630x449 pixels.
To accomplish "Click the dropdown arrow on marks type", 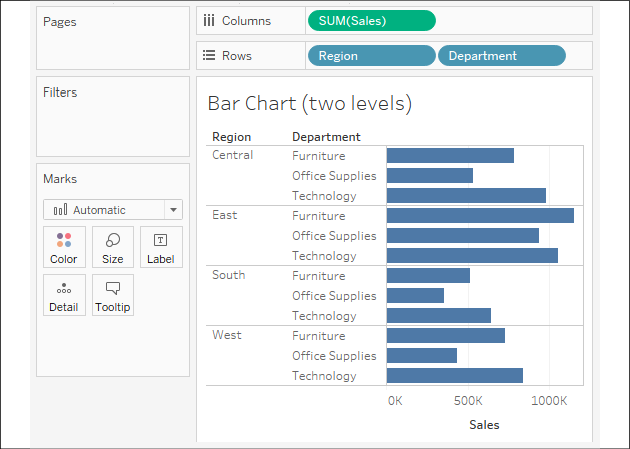I will click(x=174, y=210).
